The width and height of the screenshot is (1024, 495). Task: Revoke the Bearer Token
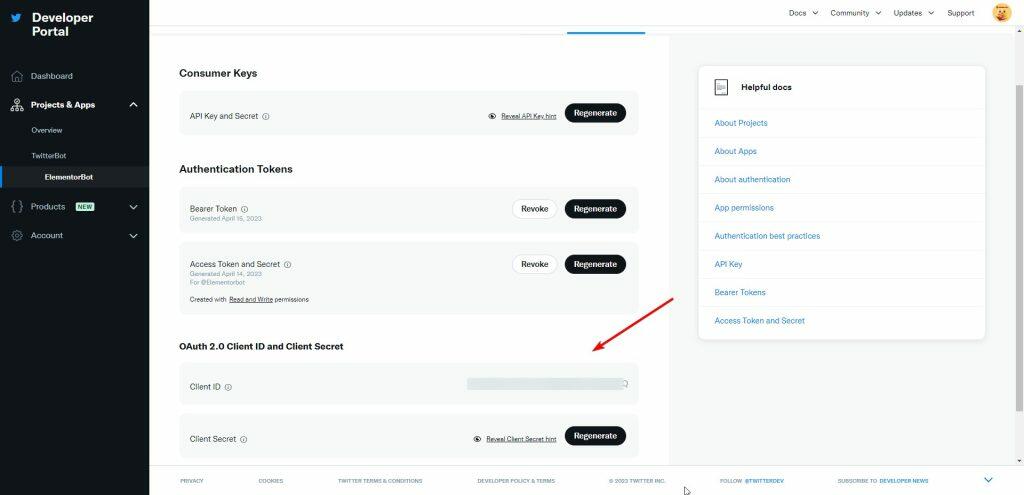pyautogui.click(x=534, y=209)
